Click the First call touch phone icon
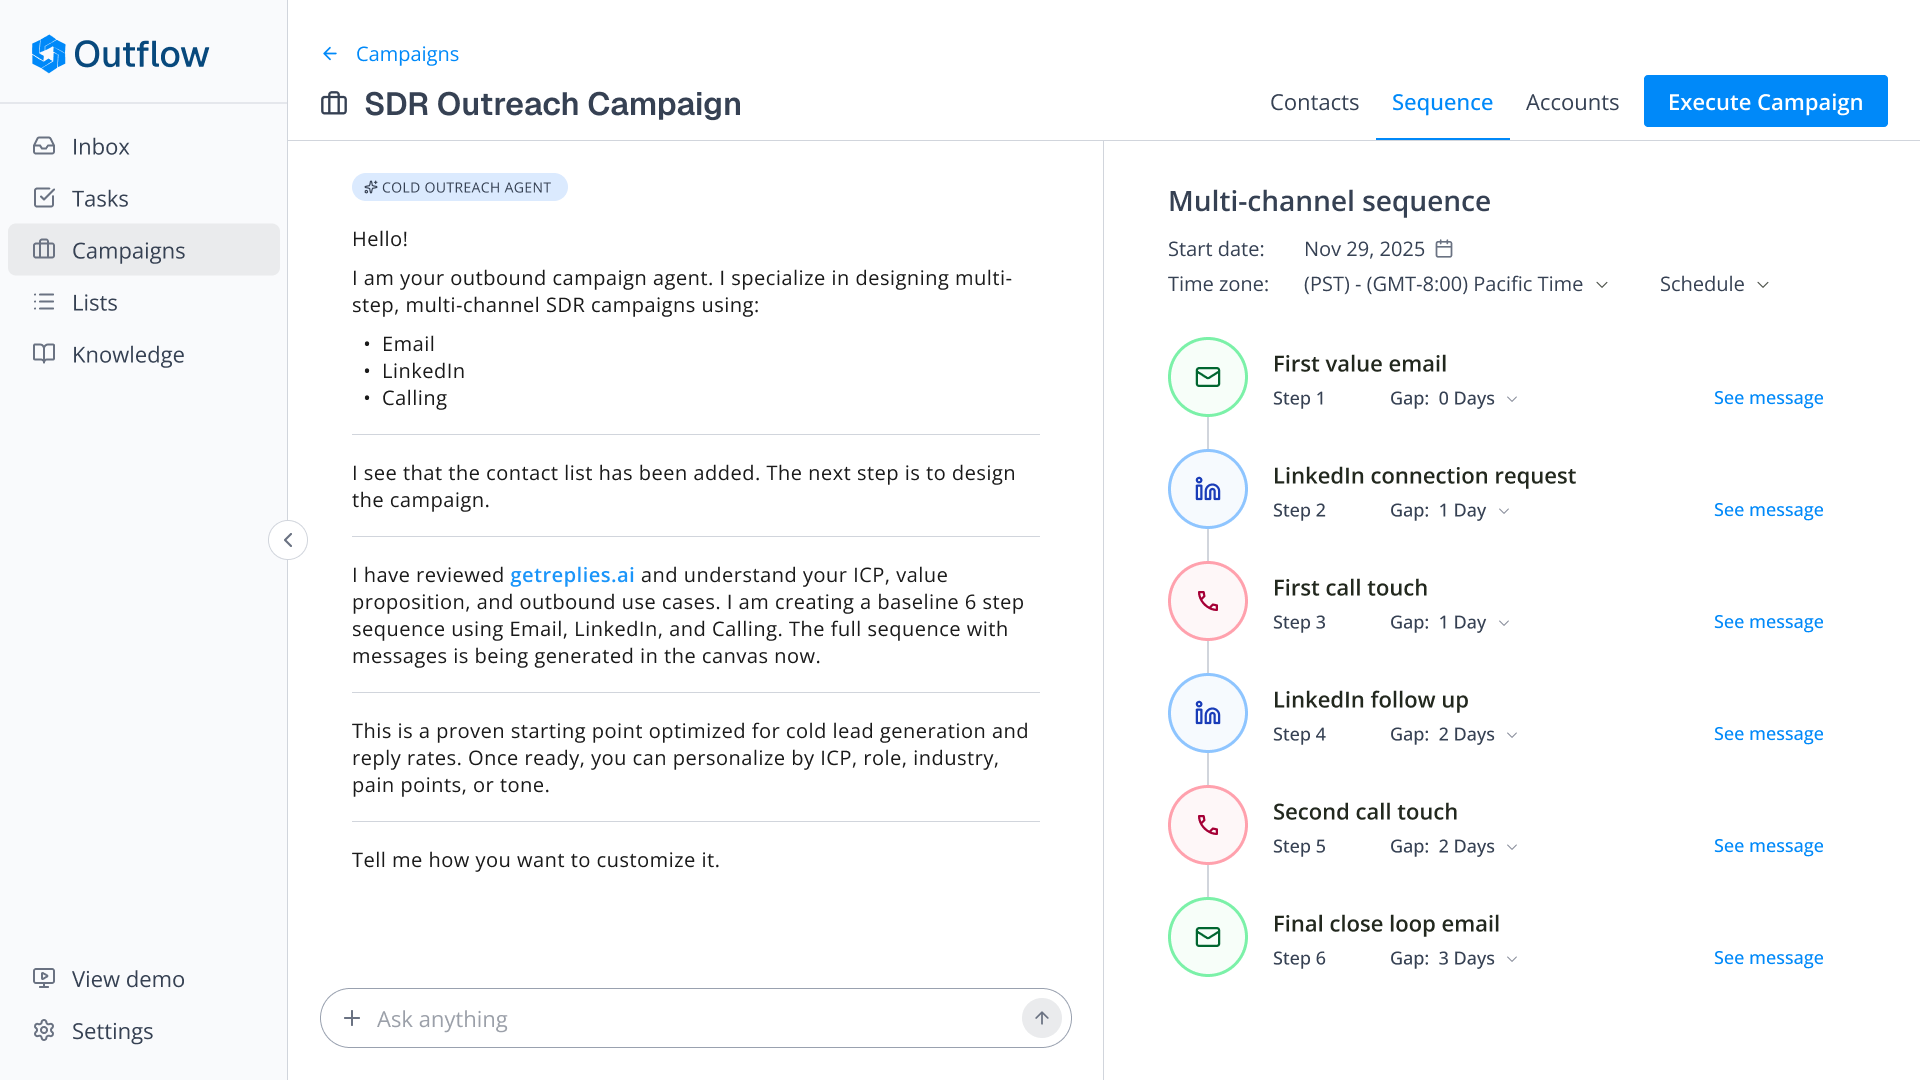This screenshot has width=1920, height=1080. coord(1207,601)
